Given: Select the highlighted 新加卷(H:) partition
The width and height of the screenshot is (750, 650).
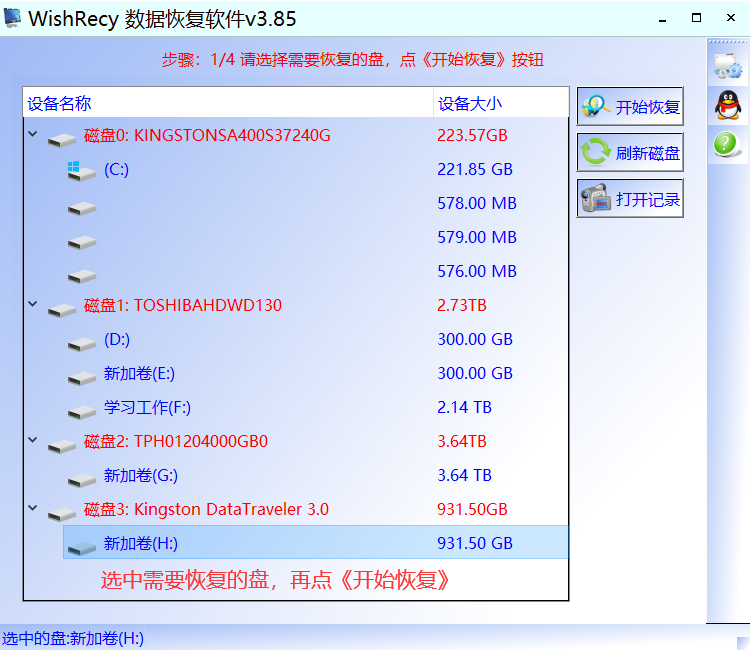Looking at the screenshot, I should [x=315, y=542].
